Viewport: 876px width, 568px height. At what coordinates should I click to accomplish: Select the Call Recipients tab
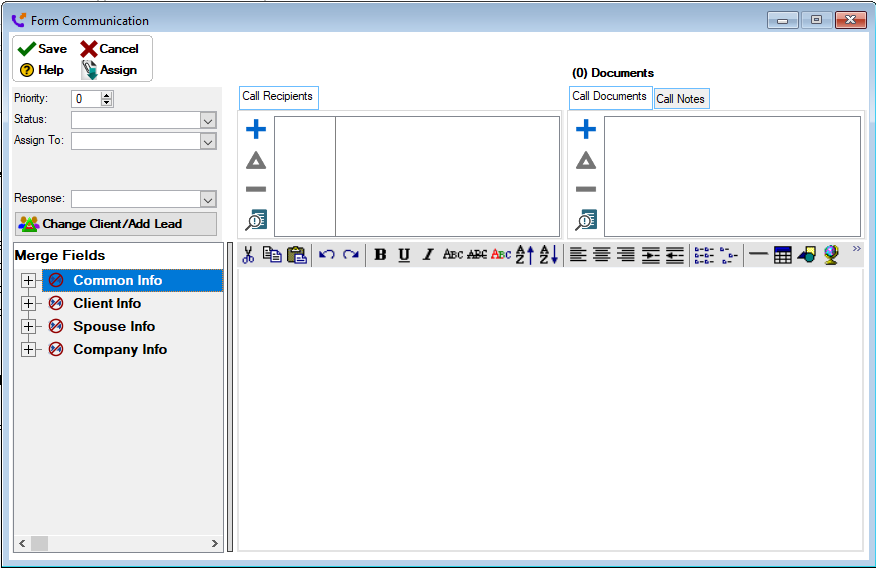[278, 97]
